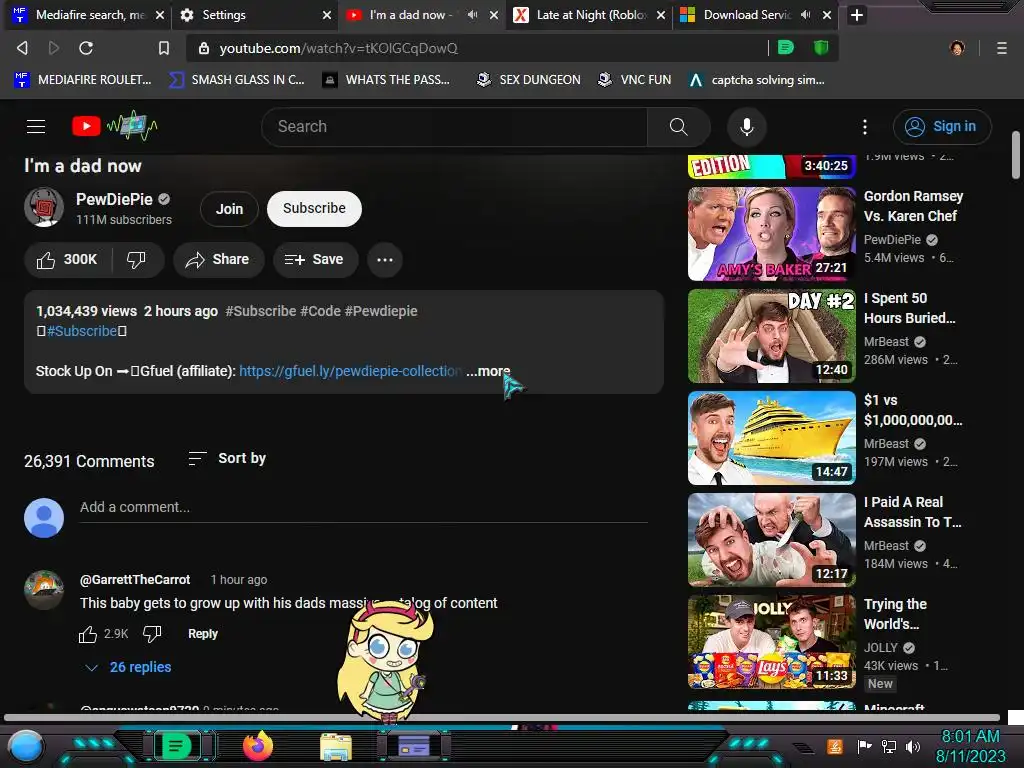Subscribe to PewDiePie

click(x=314, y=208)
